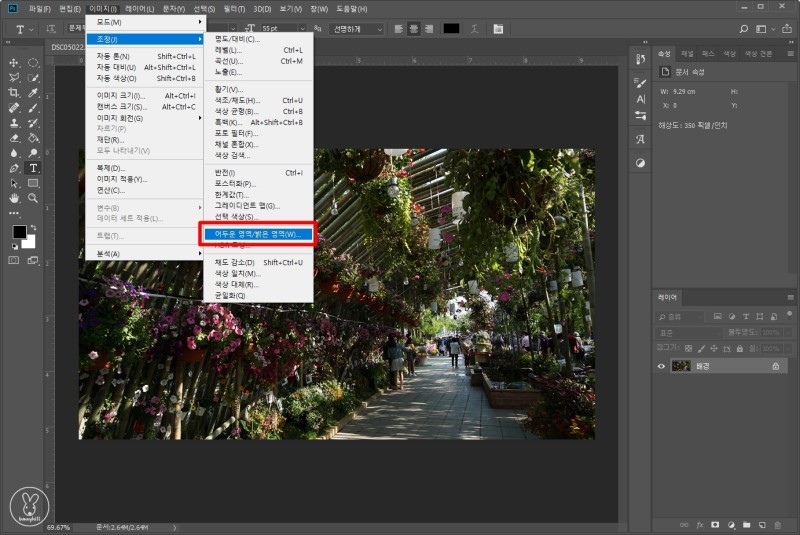
Task: Activate the Zoom magnifier tool
Action: [x=33, y=198]
